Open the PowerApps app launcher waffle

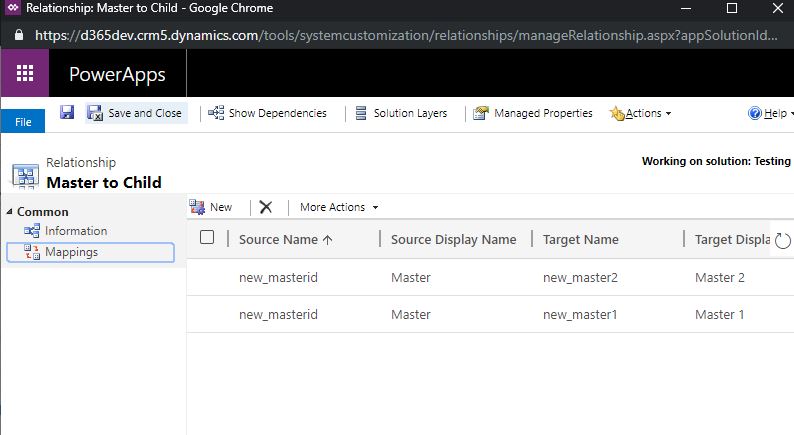[x=25, y=73]
